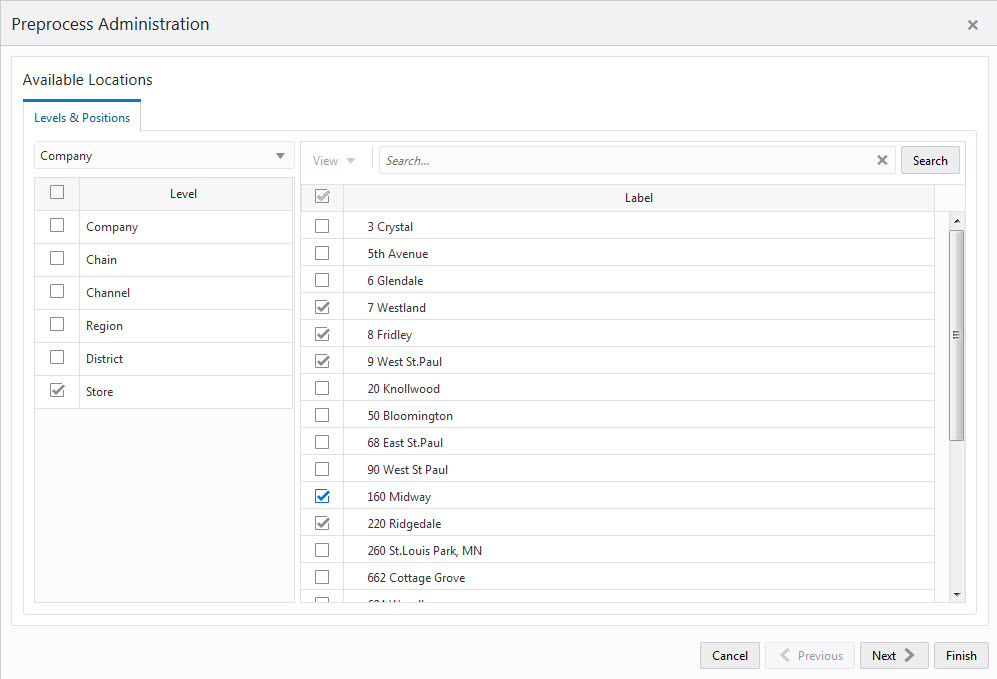
Task: Click the '6 Glendale' label text
Action: (x=395, y=281)
